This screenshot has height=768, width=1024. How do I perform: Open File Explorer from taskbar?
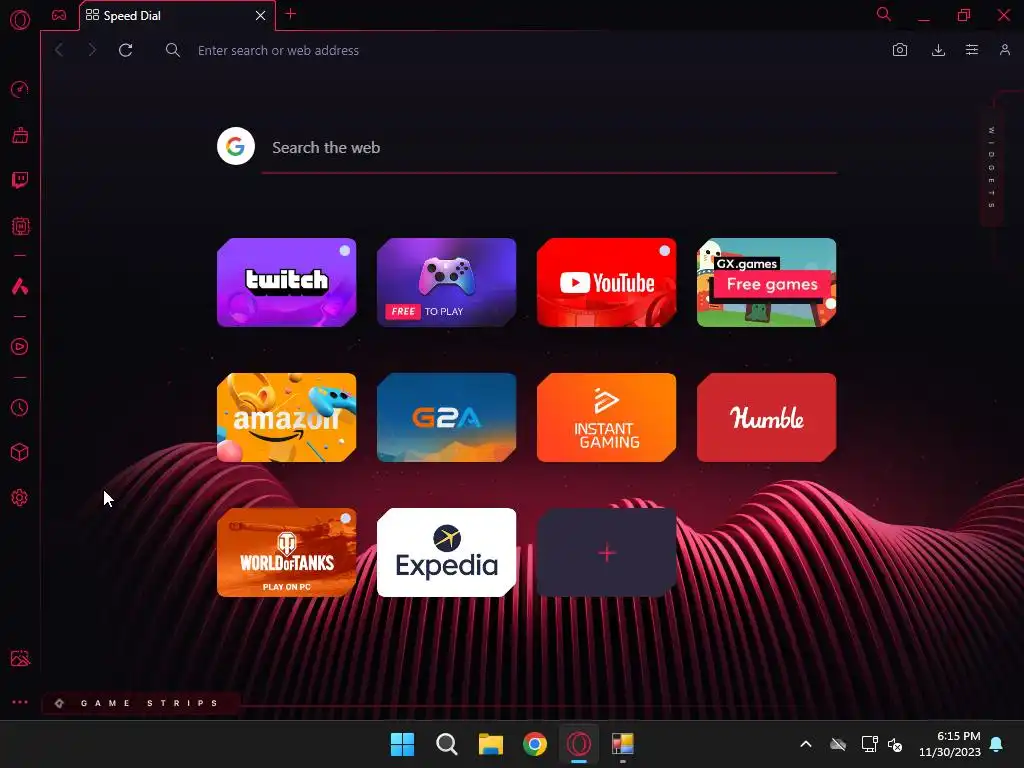490,744
